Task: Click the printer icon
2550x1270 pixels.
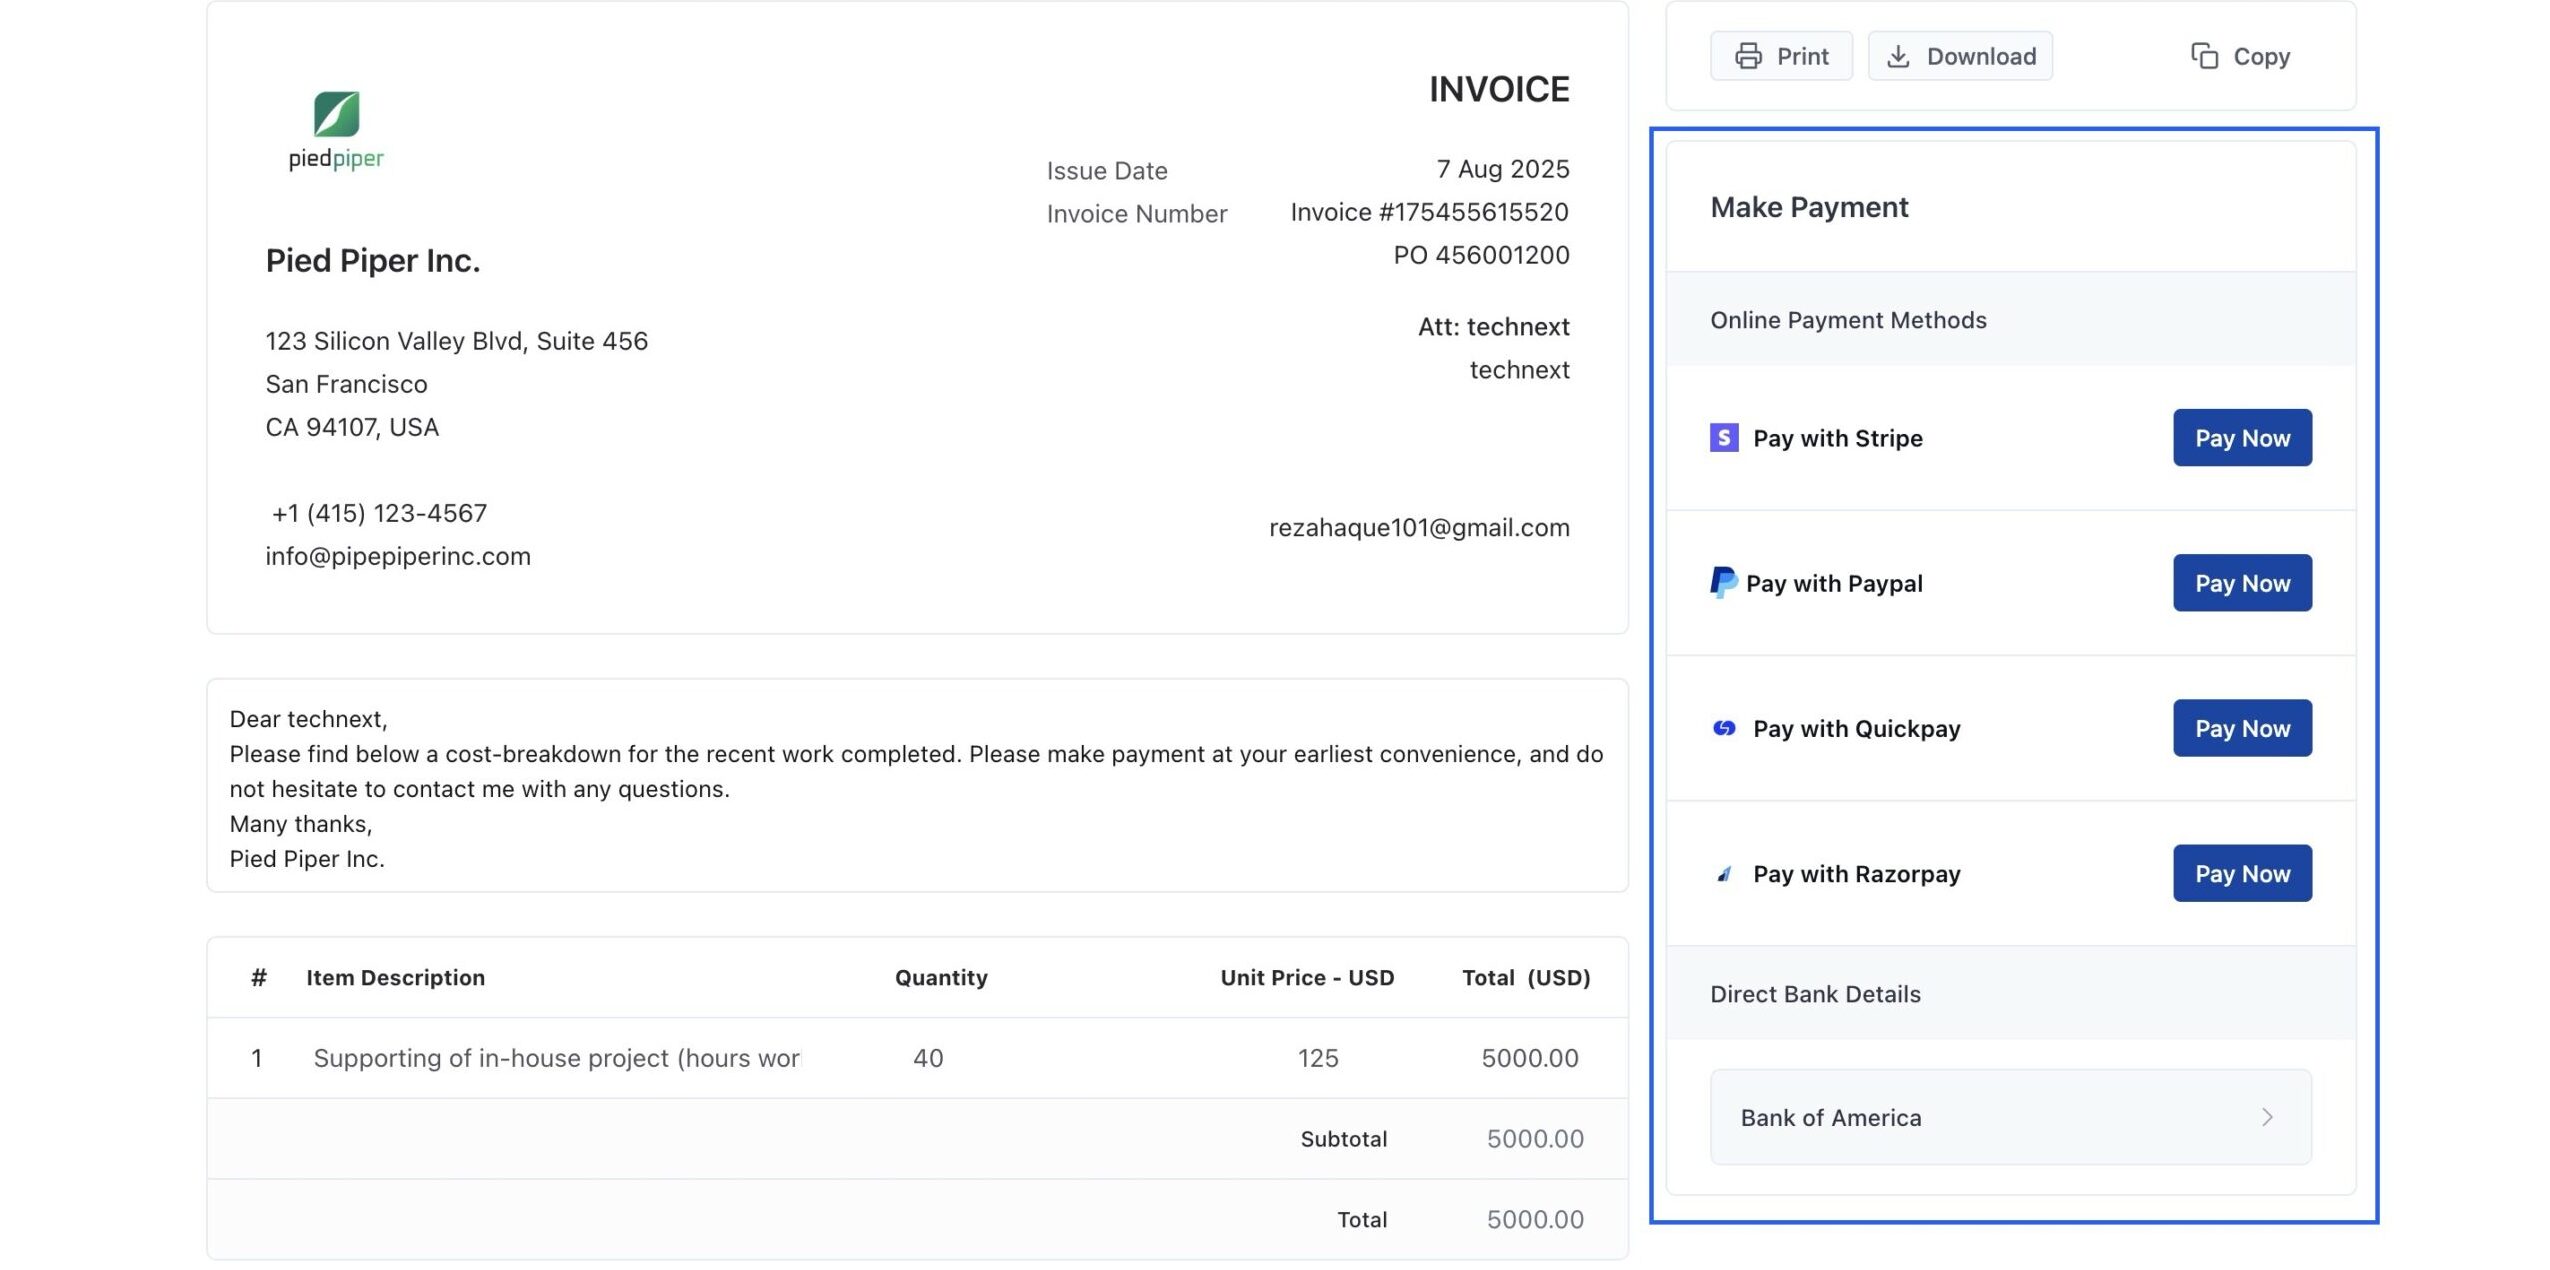Action: click(1747, 56)
